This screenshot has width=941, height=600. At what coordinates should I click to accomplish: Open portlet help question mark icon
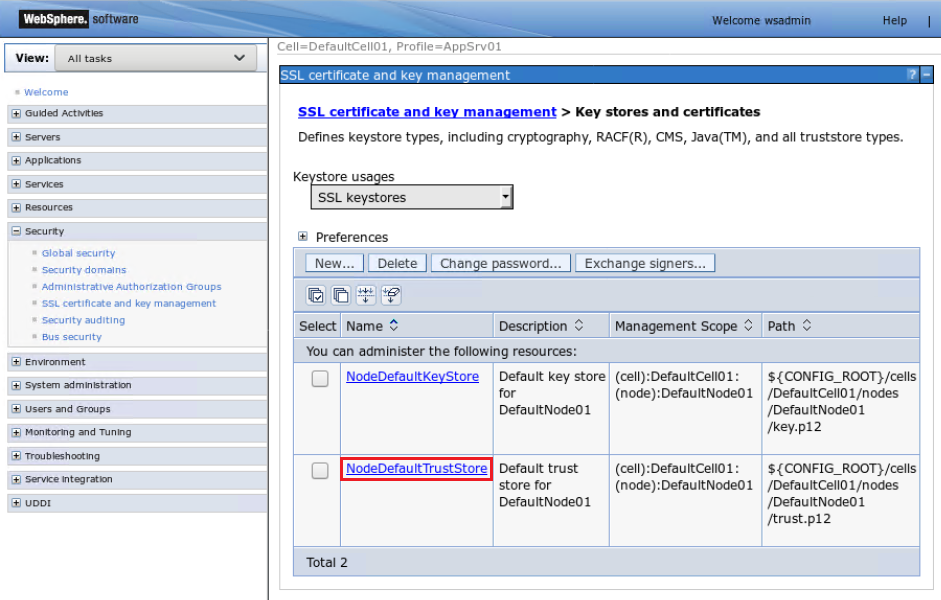912,74
